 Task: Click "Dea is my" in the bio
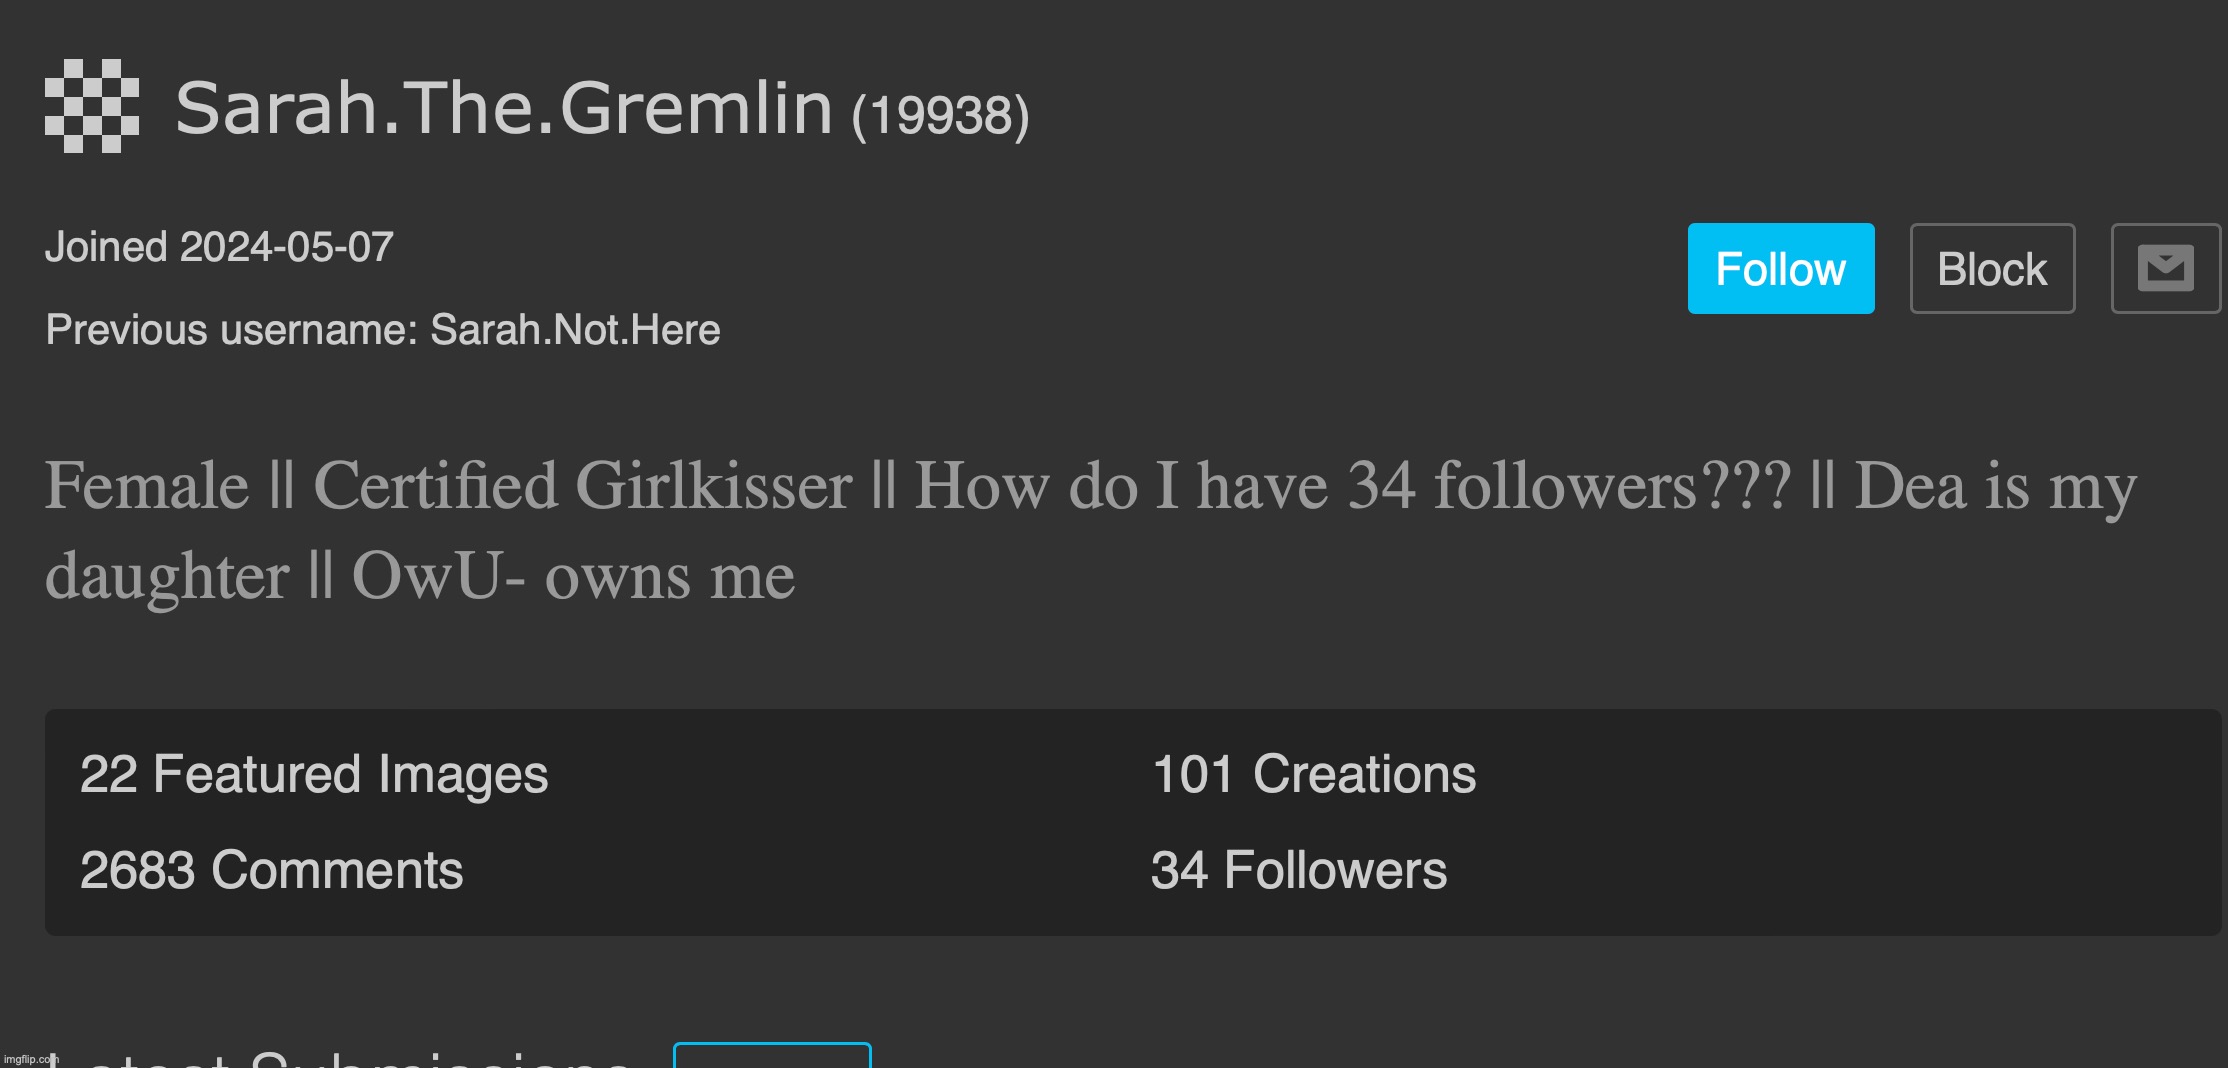coord(1995,486)
